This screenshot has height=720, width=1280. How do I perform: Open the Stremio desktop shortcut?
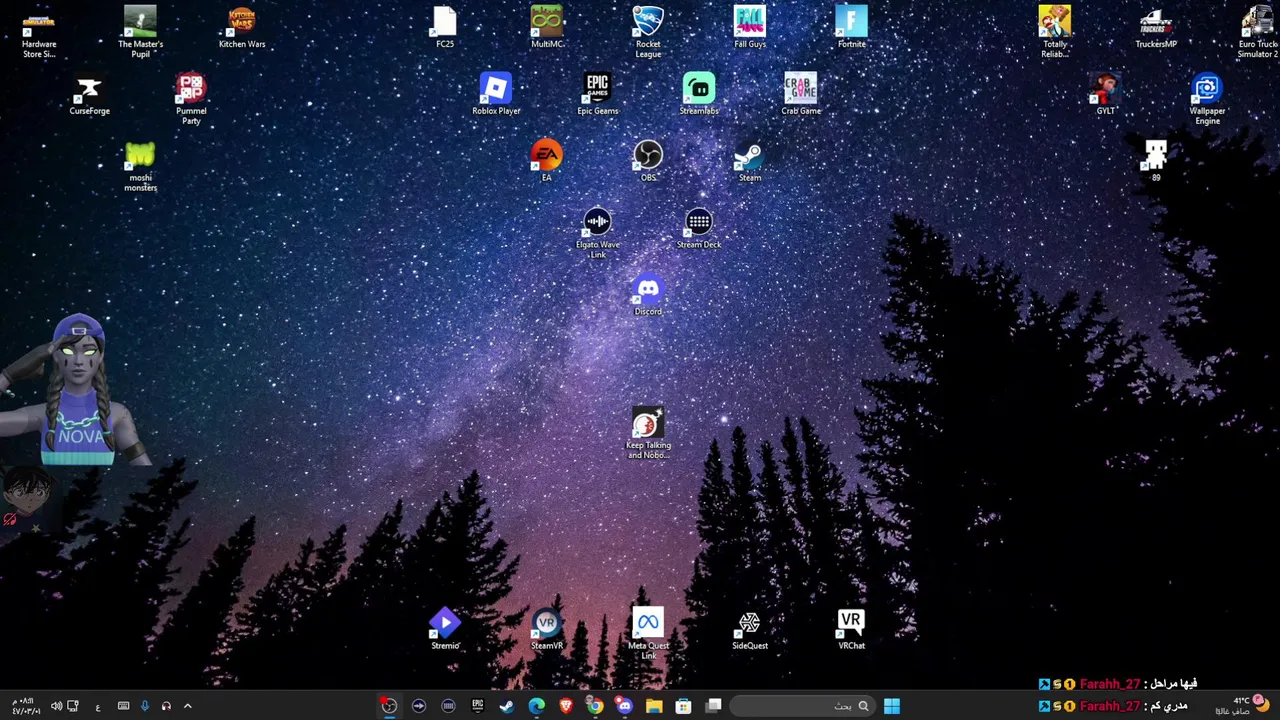point(445,630)
